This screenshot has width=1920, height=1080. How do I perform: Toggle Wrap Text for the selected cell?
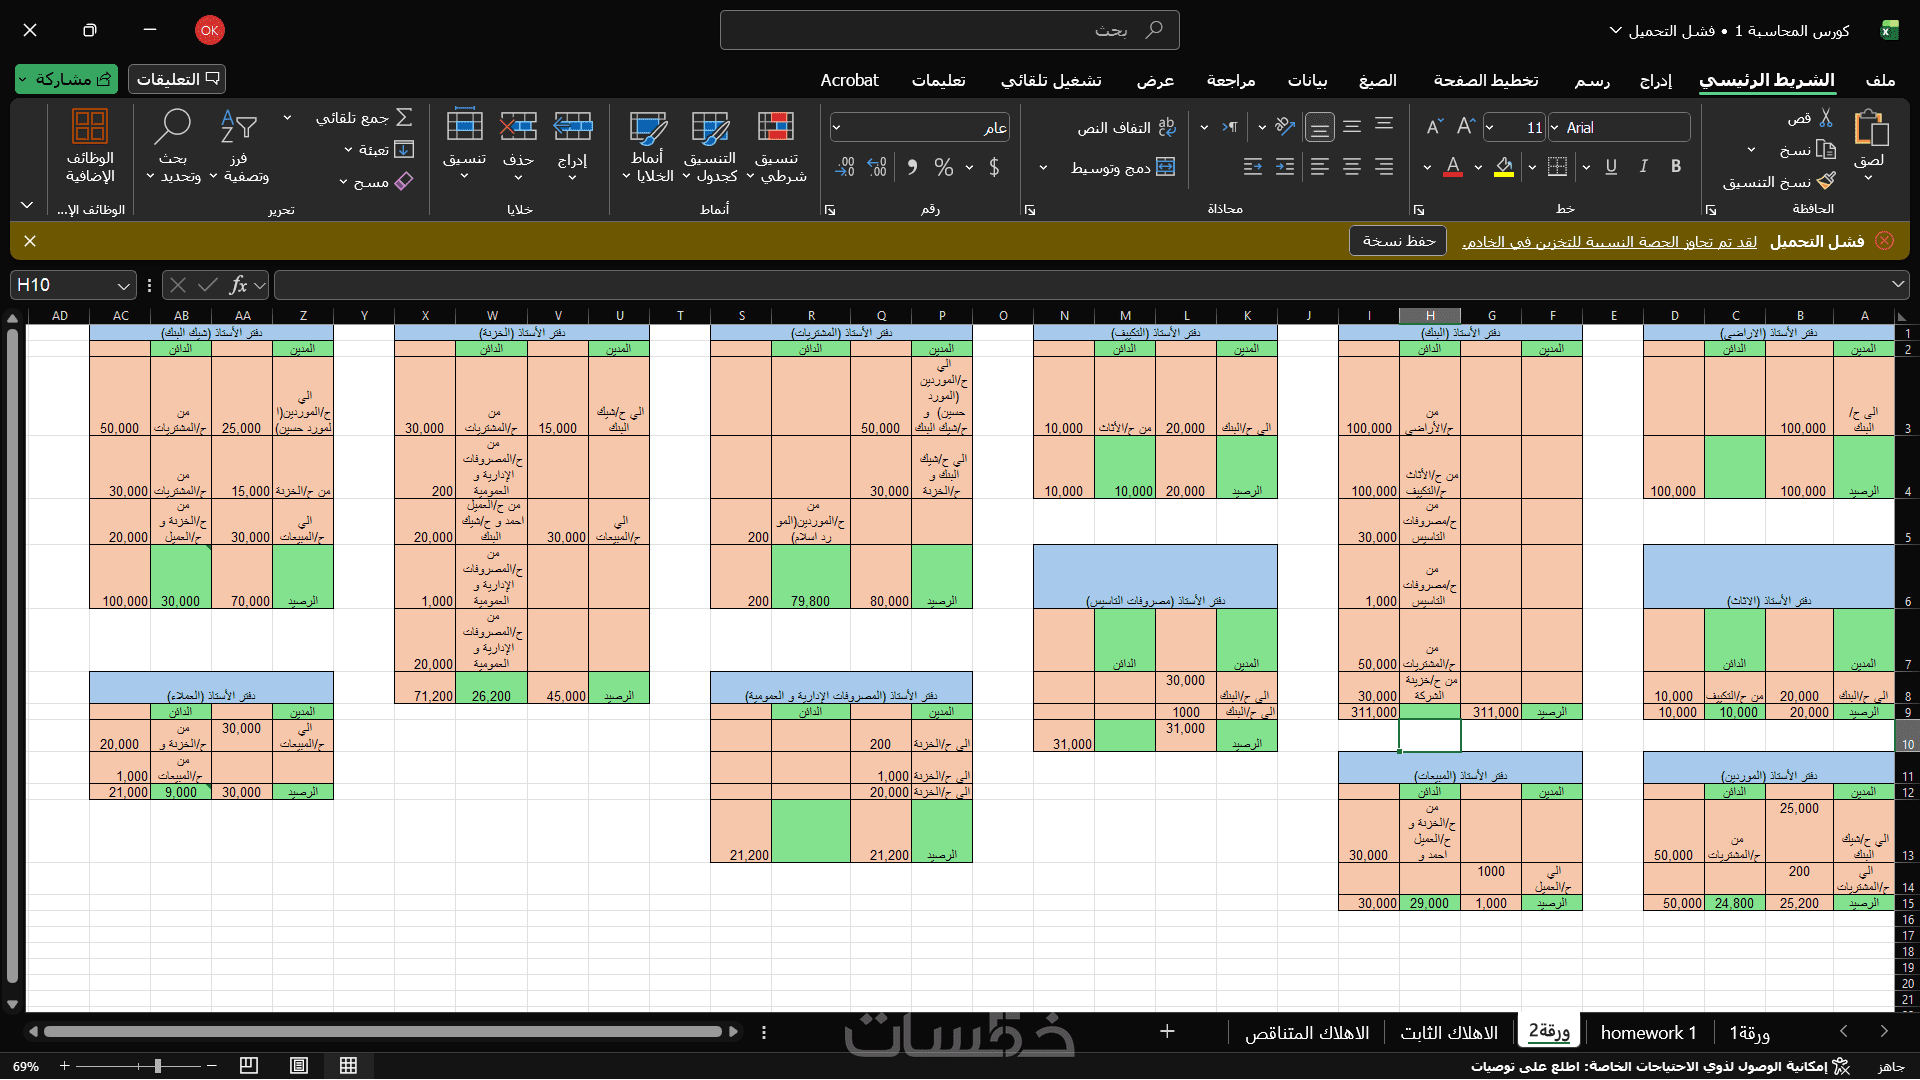click(x=1166, y=128)
